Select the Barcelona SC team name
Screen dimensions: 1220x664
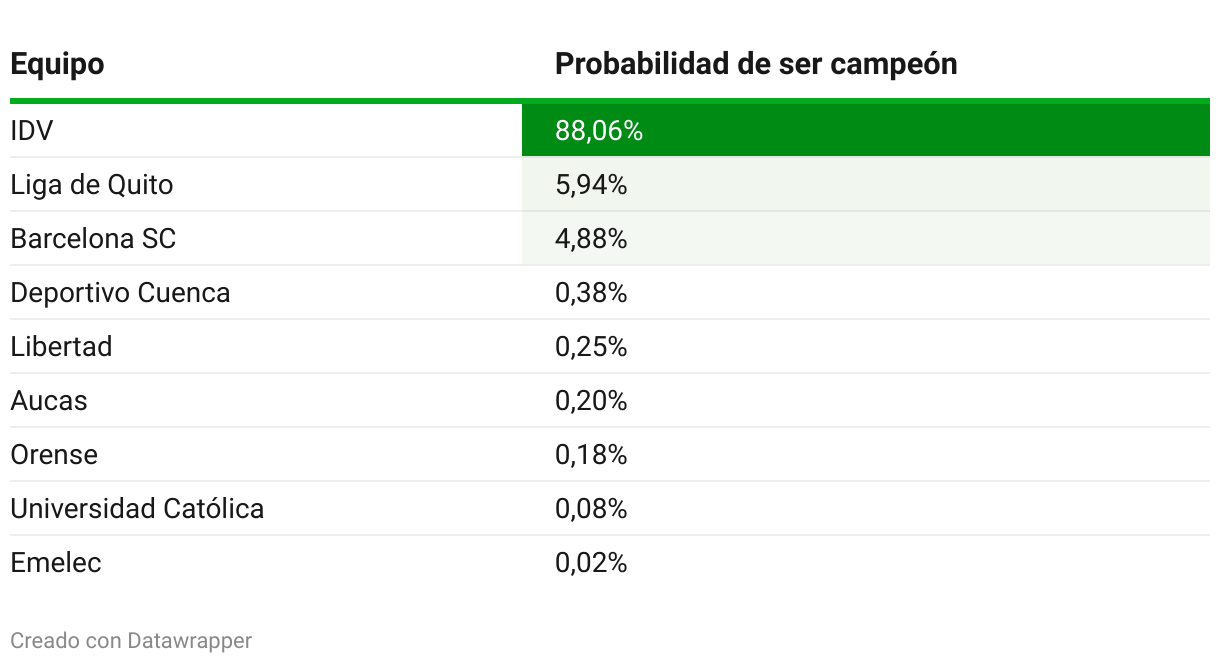click(x=93, y=239)
